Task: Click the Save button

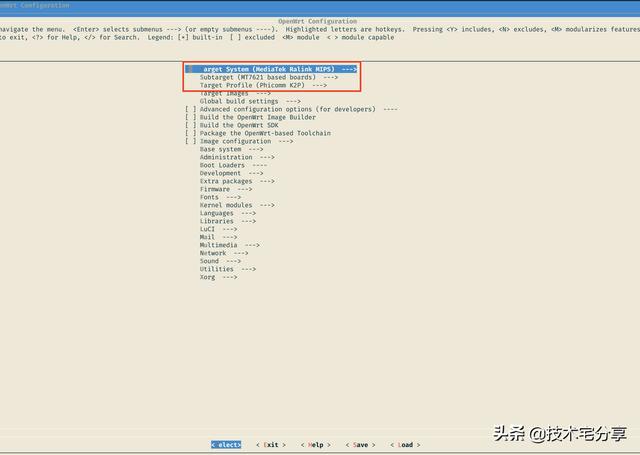Action: tap(360, 445)
